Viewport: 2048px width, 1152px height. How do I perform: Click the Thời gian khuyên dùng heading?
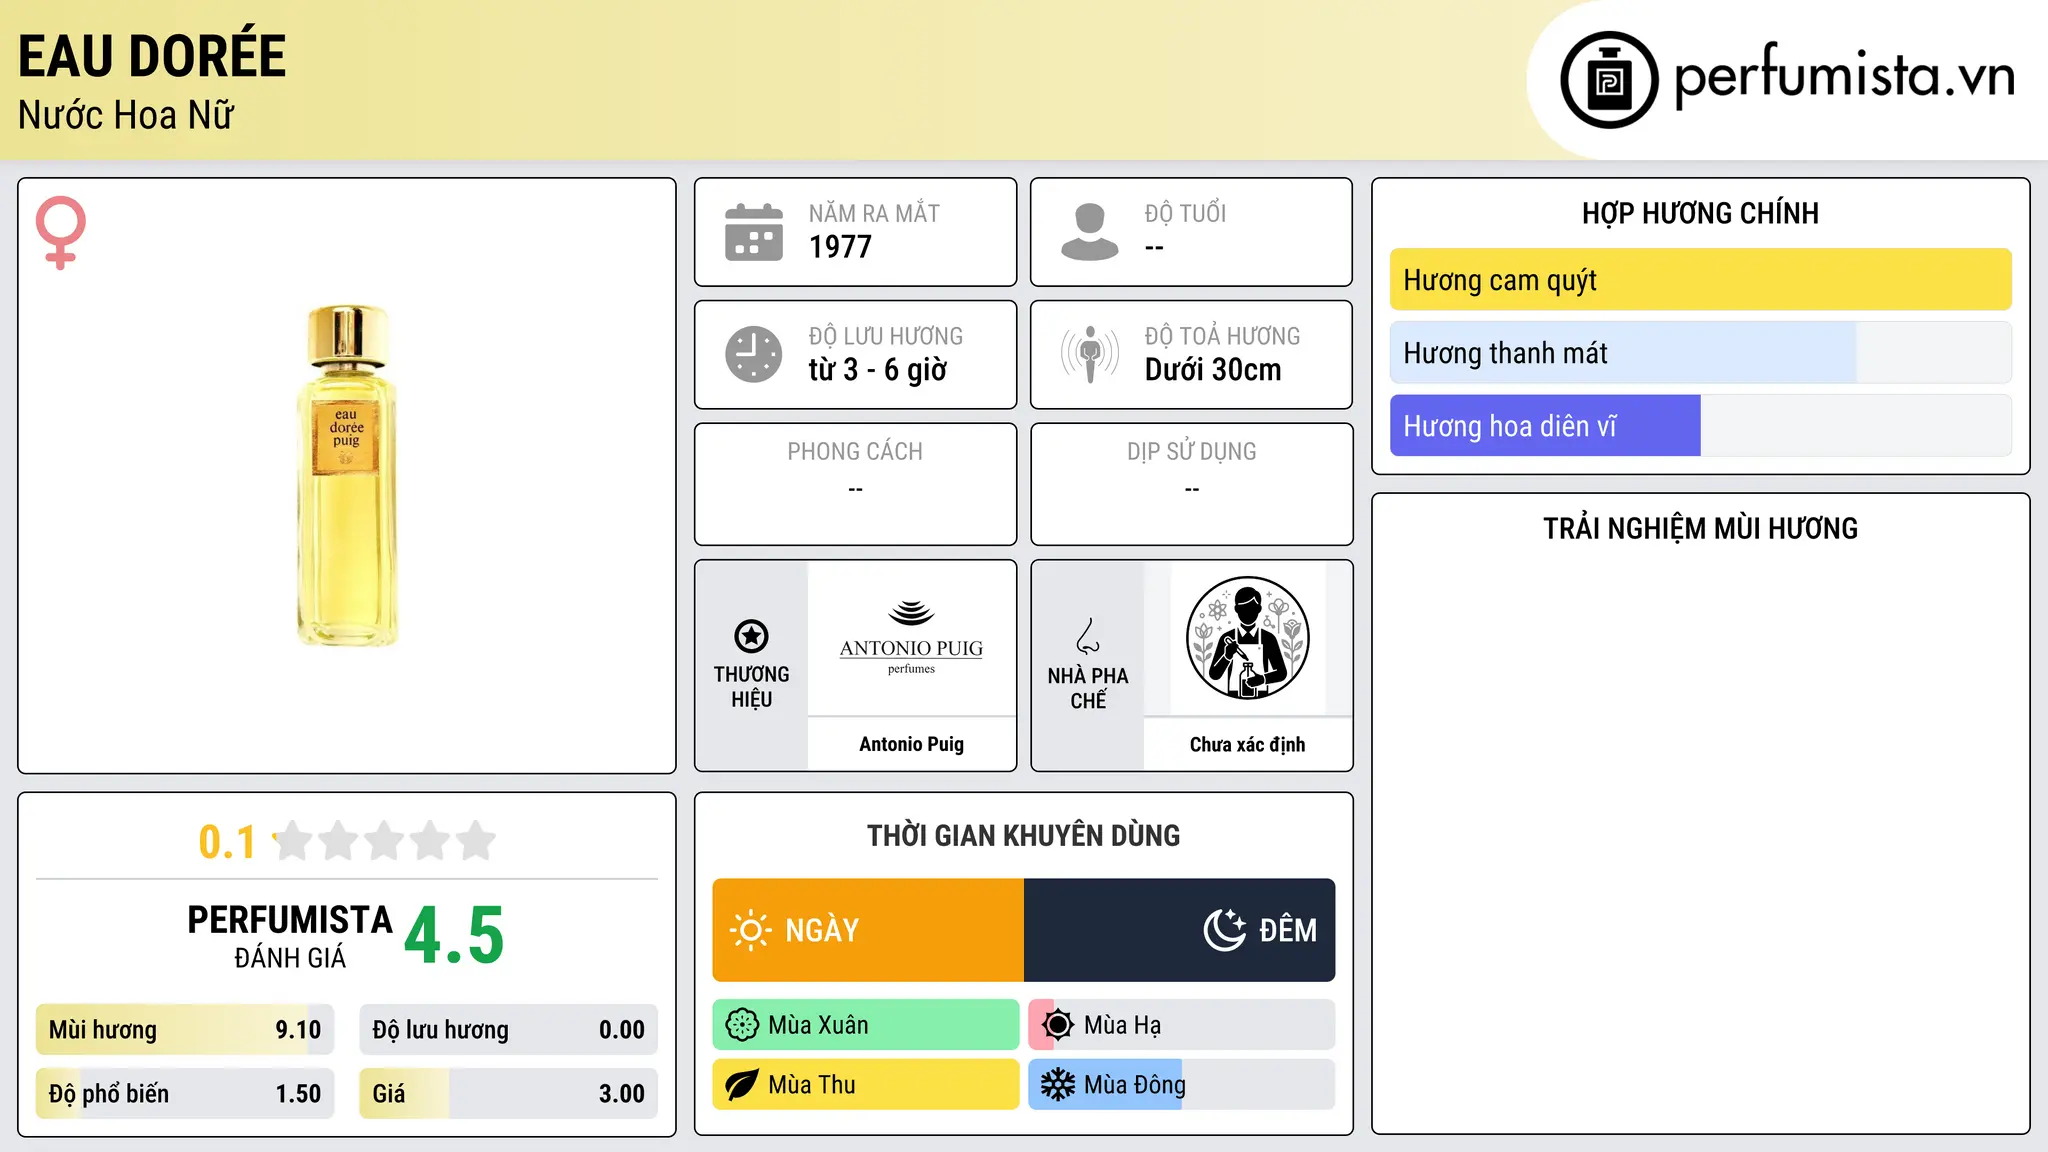click(x=1023, y=835)
